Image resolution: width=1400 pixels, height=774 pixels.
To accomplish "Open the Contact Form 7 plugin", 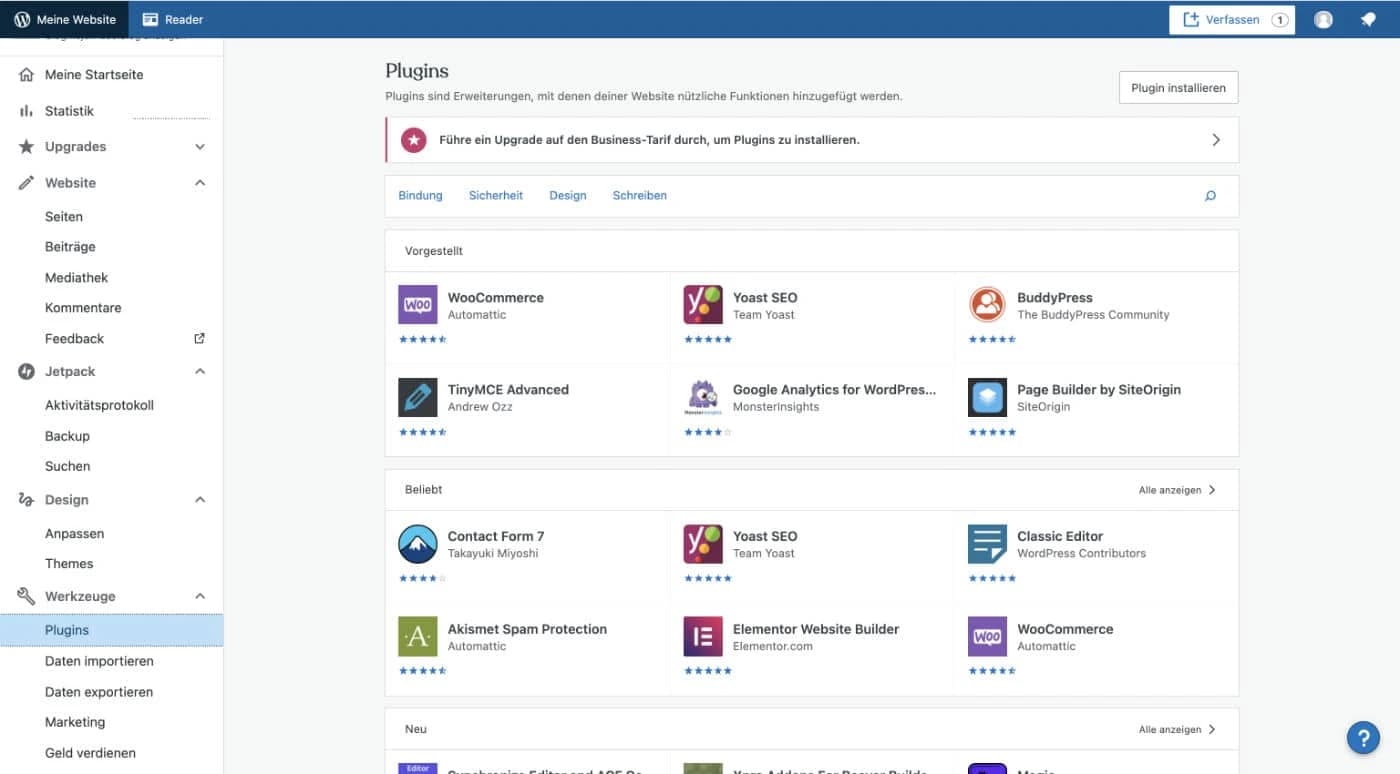I will (417, 543).
